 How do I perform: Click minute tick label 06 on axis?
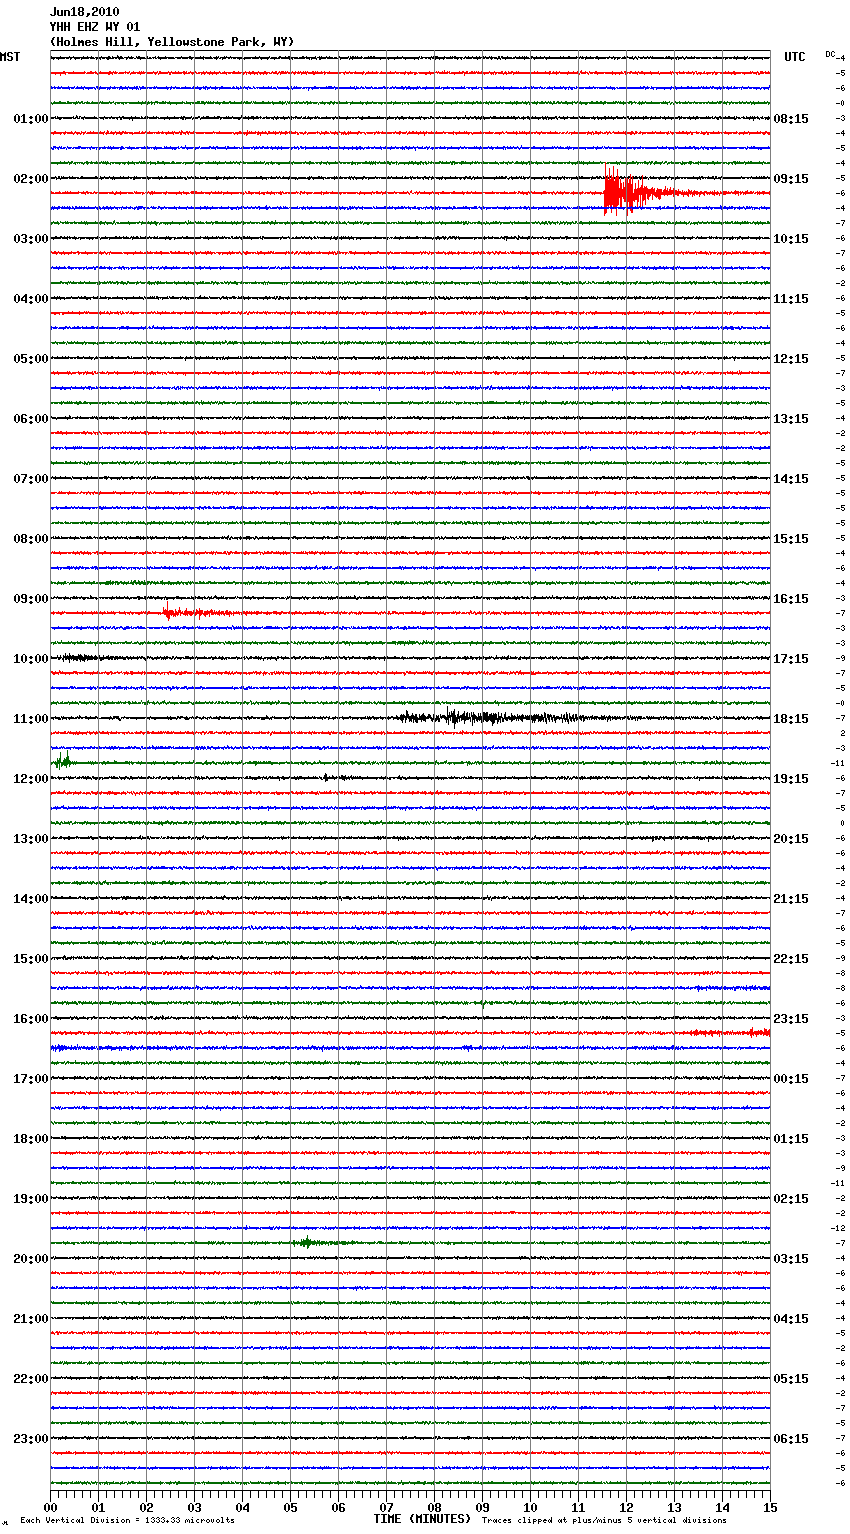[x=338, y=1507]
